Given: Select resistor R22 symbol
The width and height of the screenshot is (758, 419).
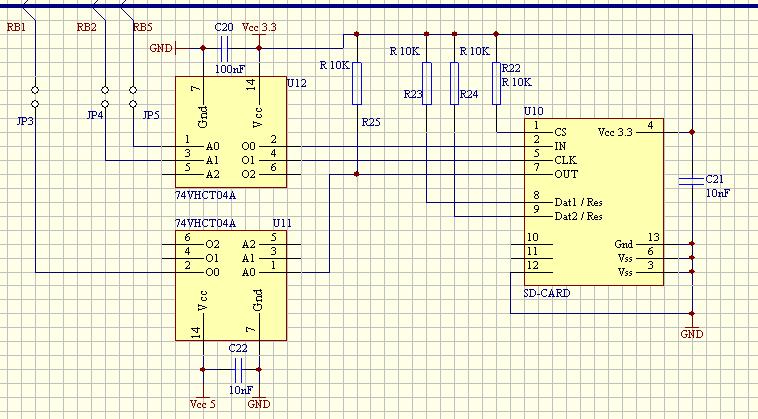Looking at the screenshot, I should tap(496, 83).
